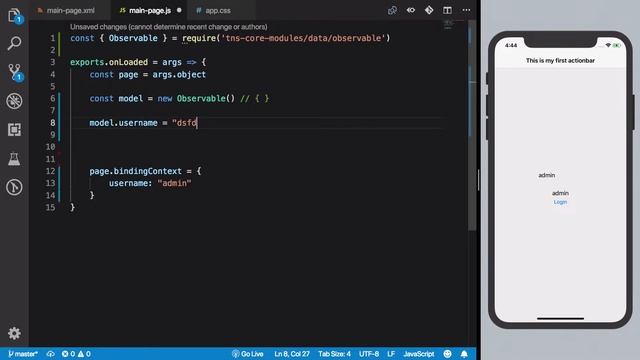The height and width of the screenshot is (360, 640).
Task: Open More Actions ellipsis menu
Action: click(466, 10)
